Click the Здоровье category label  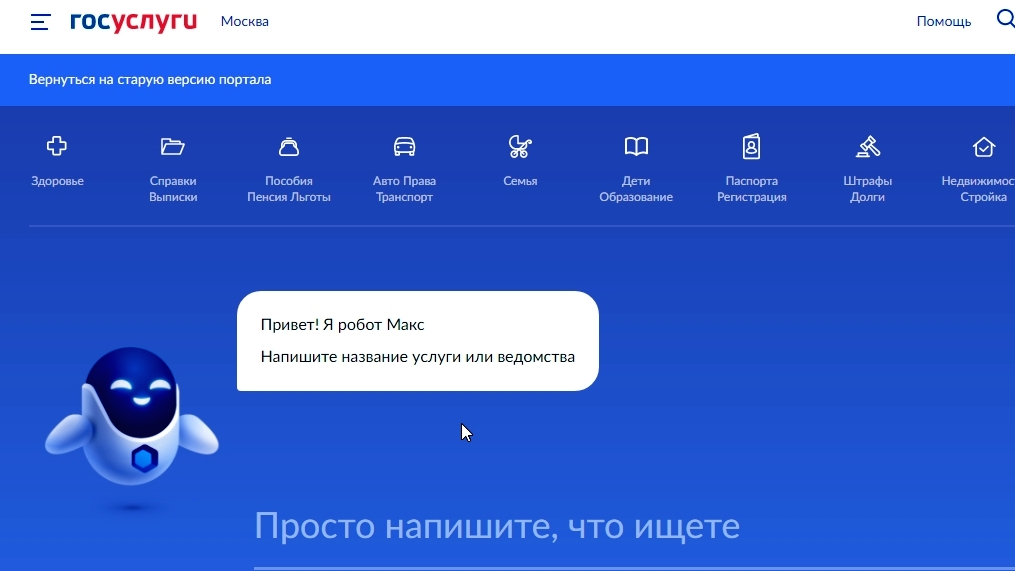pos(57,182)
